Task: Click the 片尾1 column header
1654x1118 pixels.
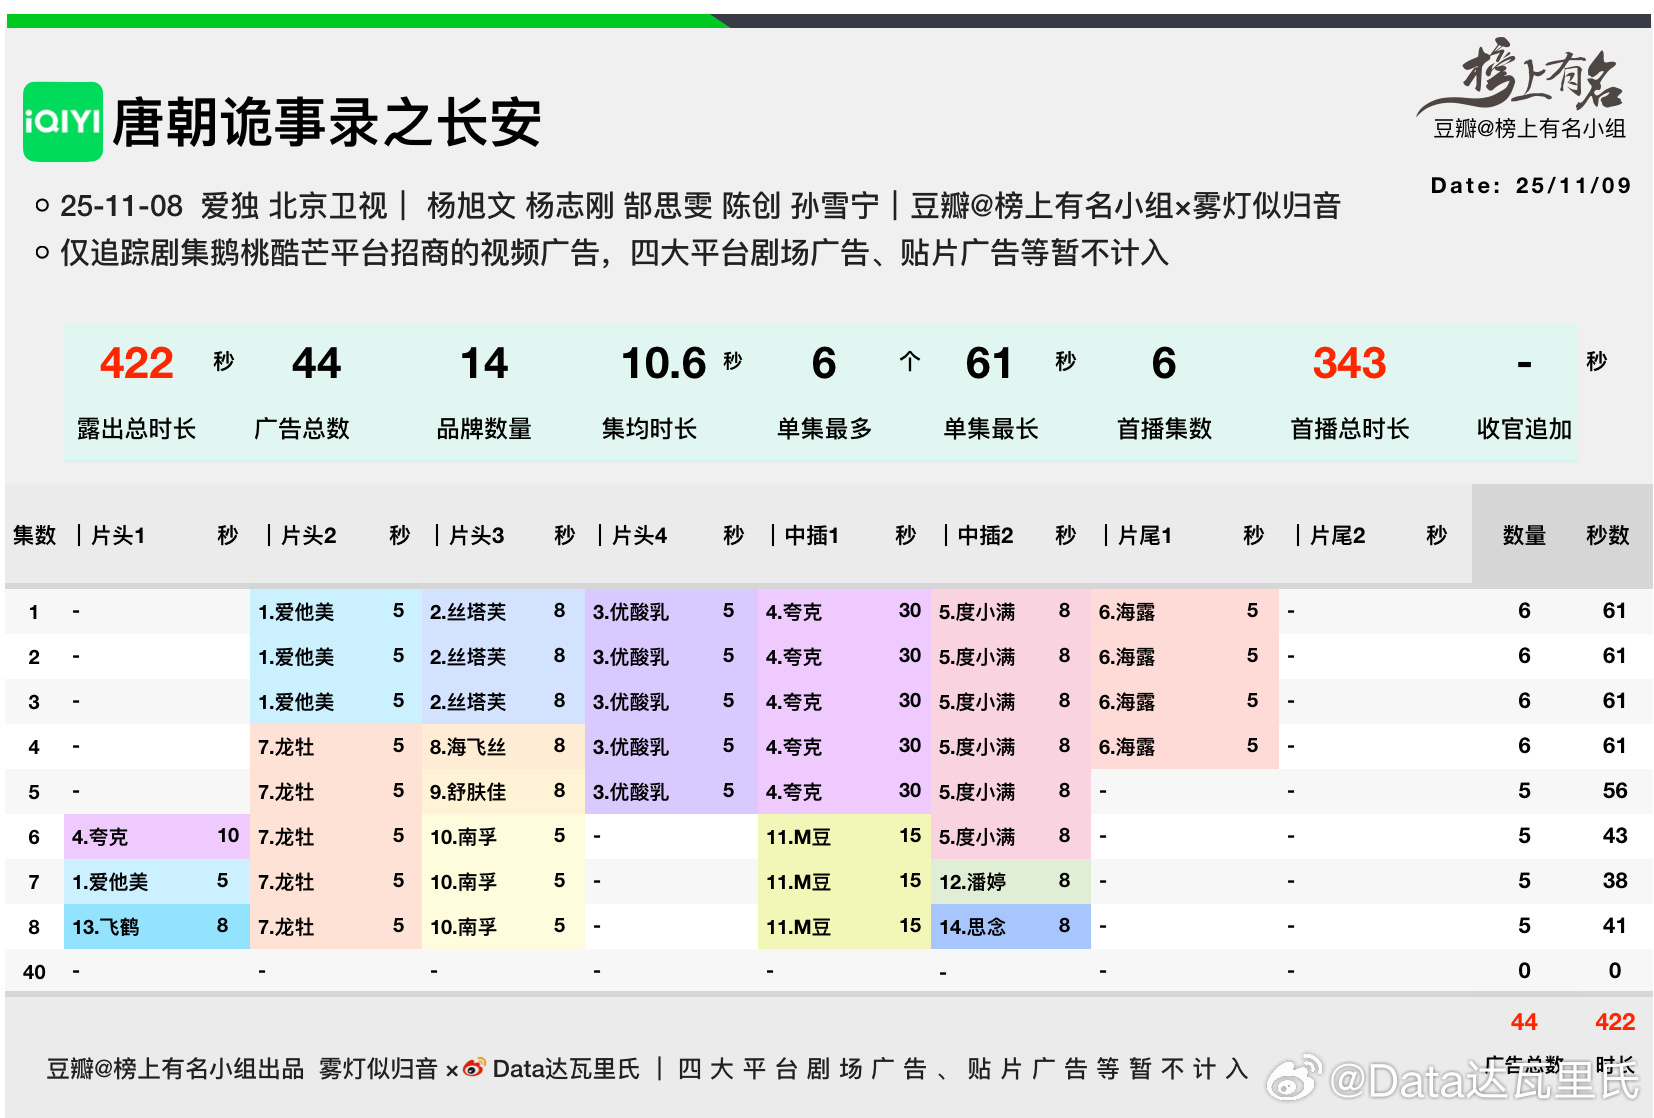Action: tap(1144, 535)
